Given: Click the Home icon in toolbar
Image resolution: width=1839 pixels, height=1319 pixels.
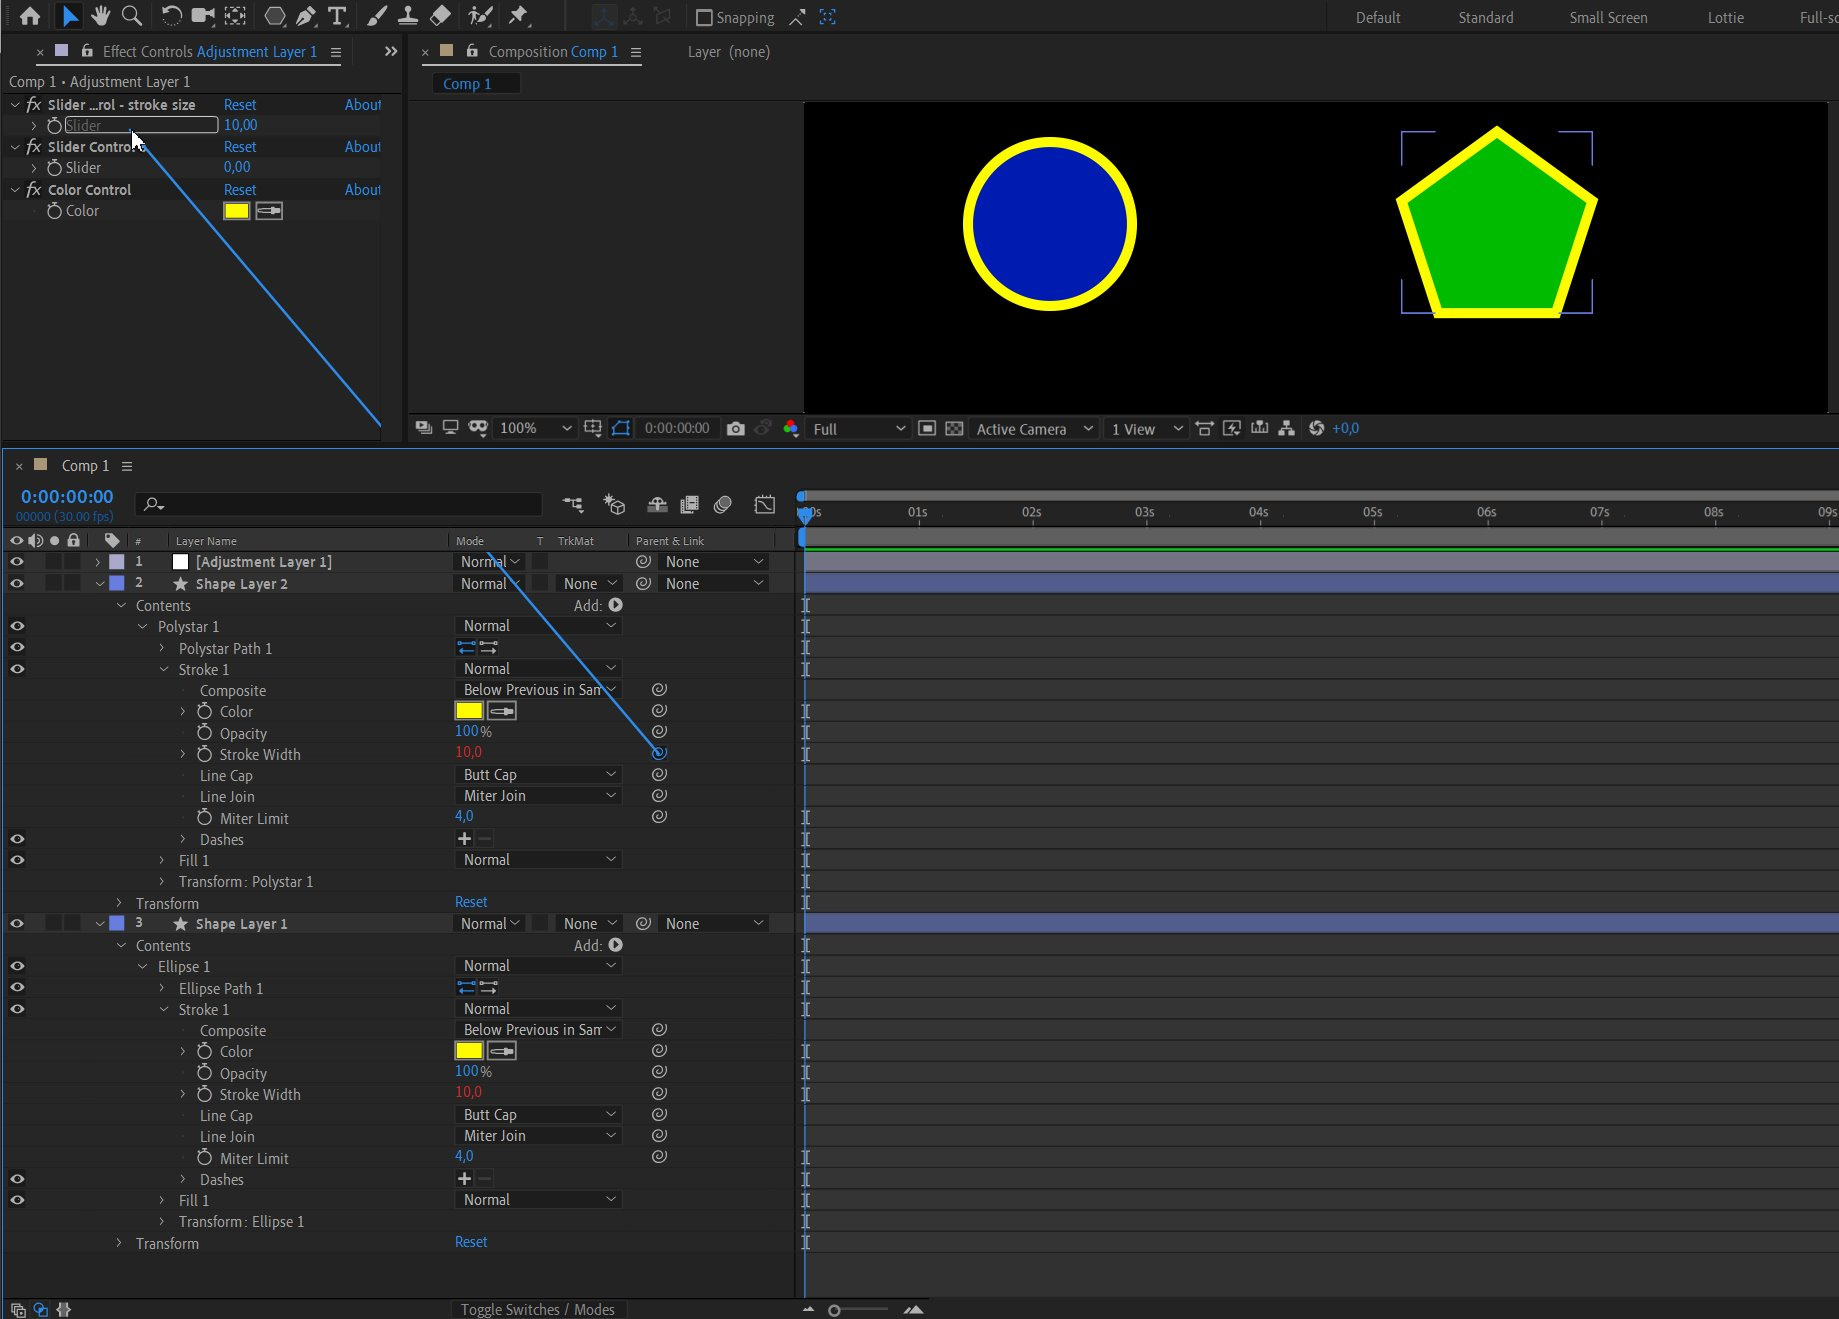Looking at the screenshot, I should click(30, 16).
